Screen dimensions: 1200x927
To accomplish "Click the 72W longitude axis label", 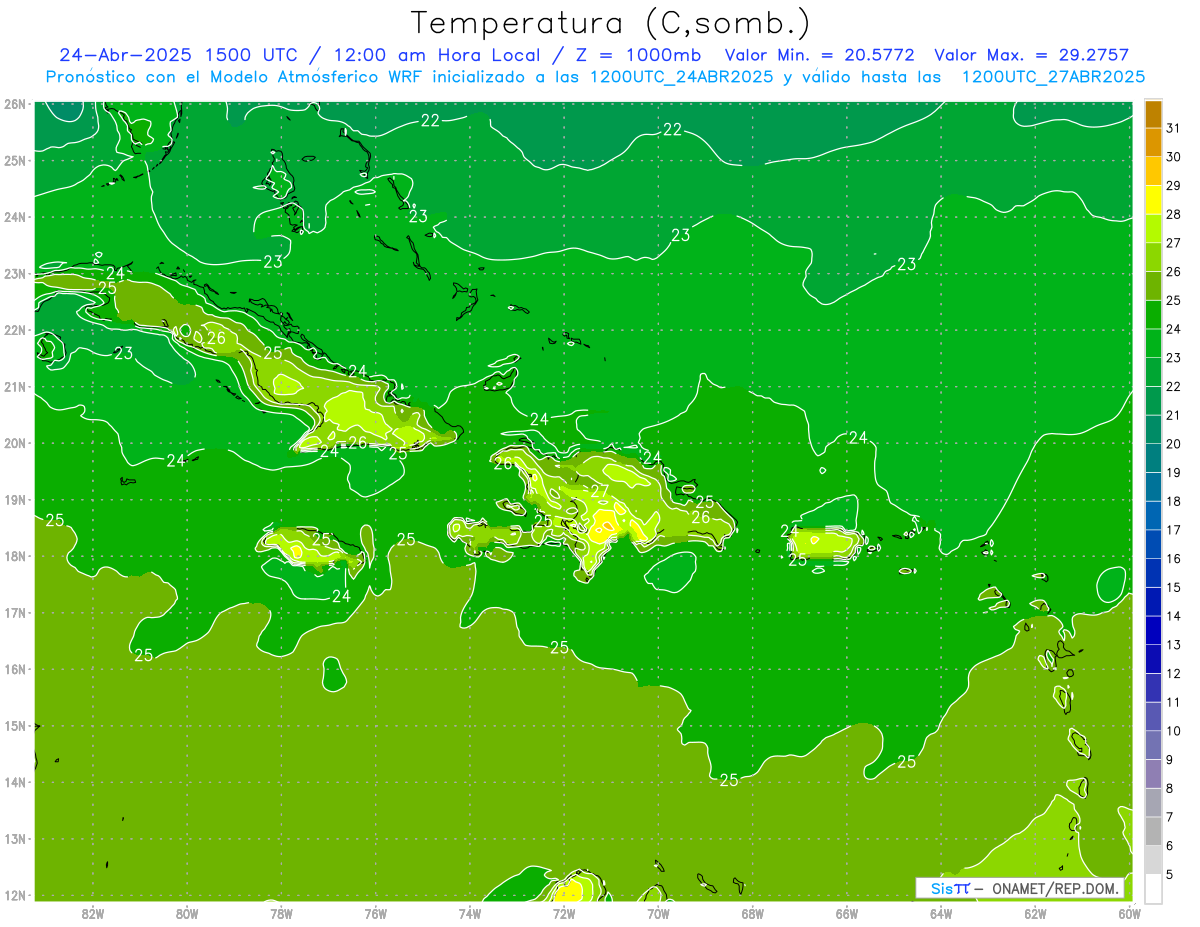I will pyautogui.click(x=564, y=913).
